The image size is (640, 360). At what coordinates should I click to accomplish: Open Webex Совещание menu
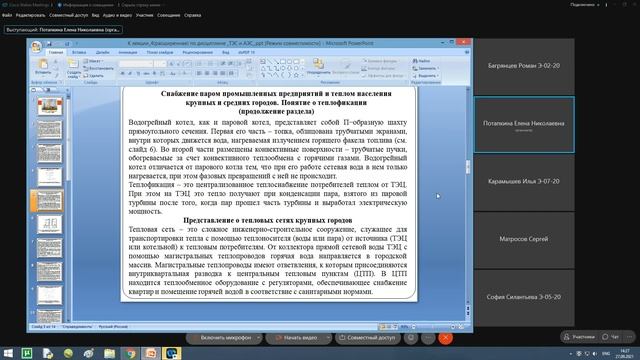[169, 15]
